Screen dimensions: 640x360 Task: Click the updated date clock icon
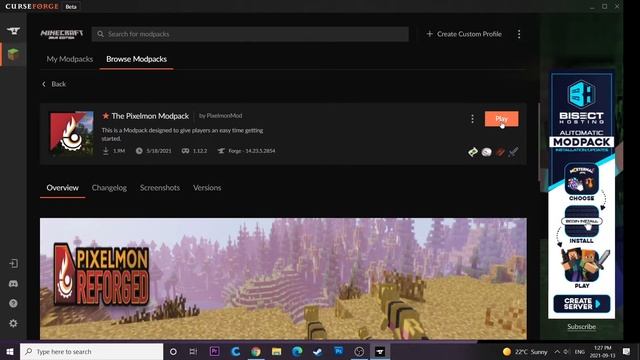tap(139, 151)
